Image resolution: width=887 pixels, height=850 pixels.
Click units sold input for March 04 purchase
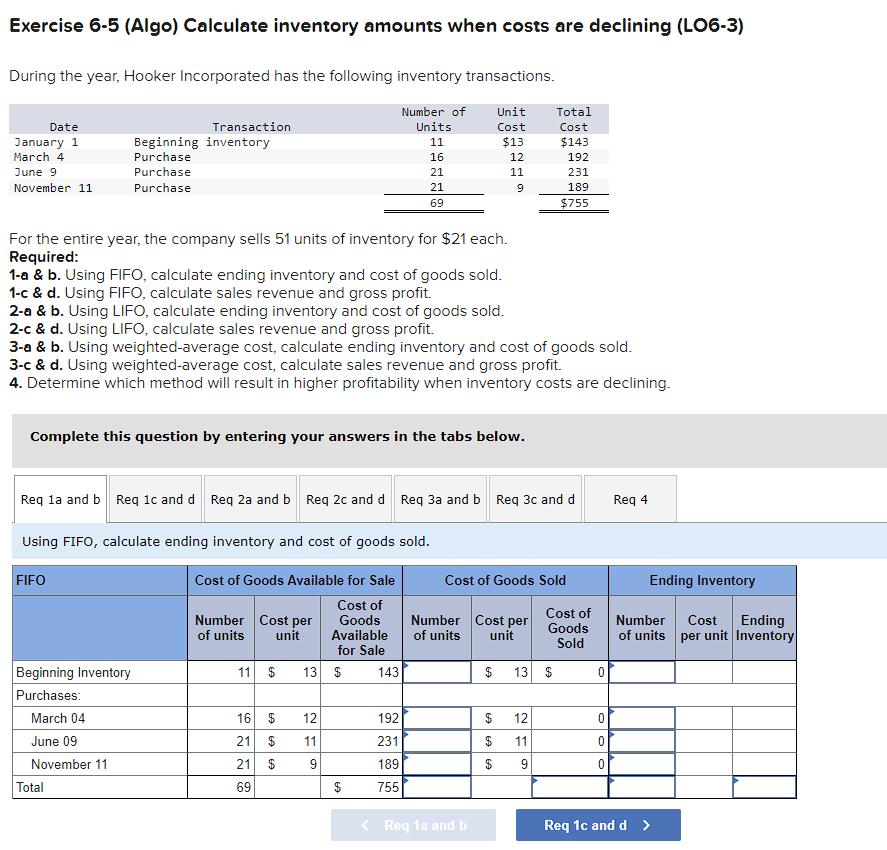click(436, 717)
